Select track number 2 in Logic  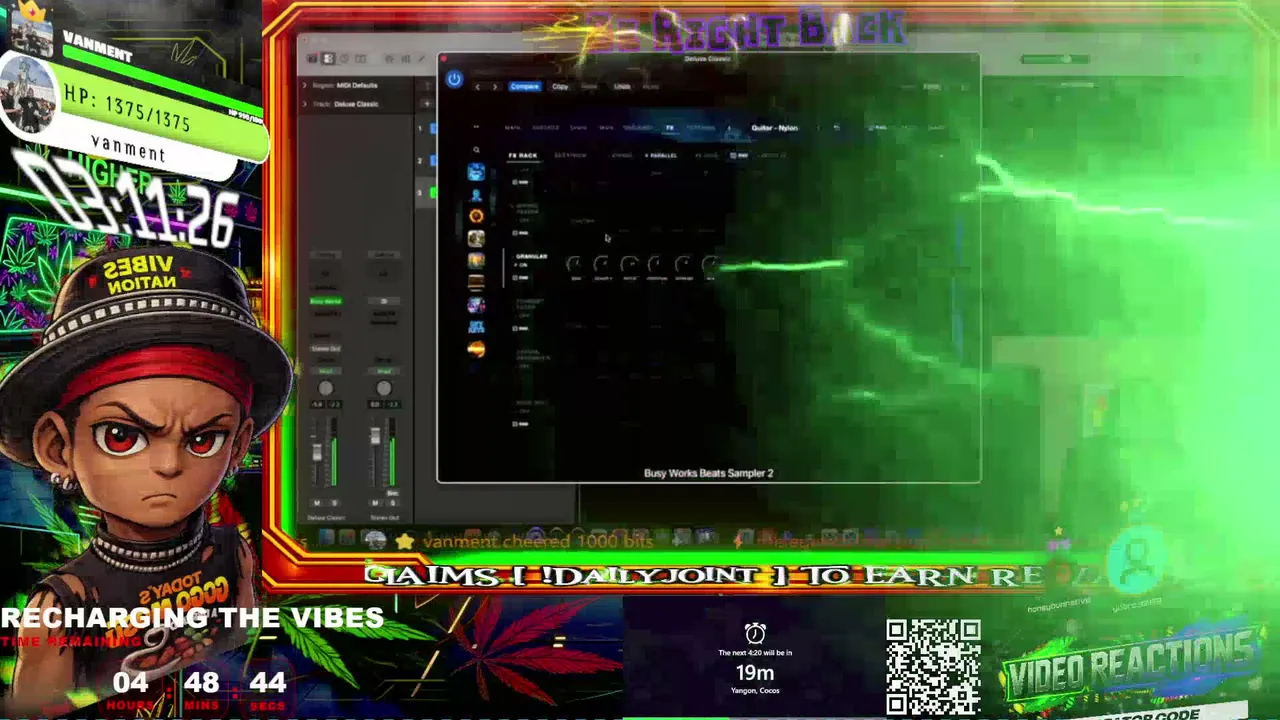pyautogui.click(x=420, y=160)
